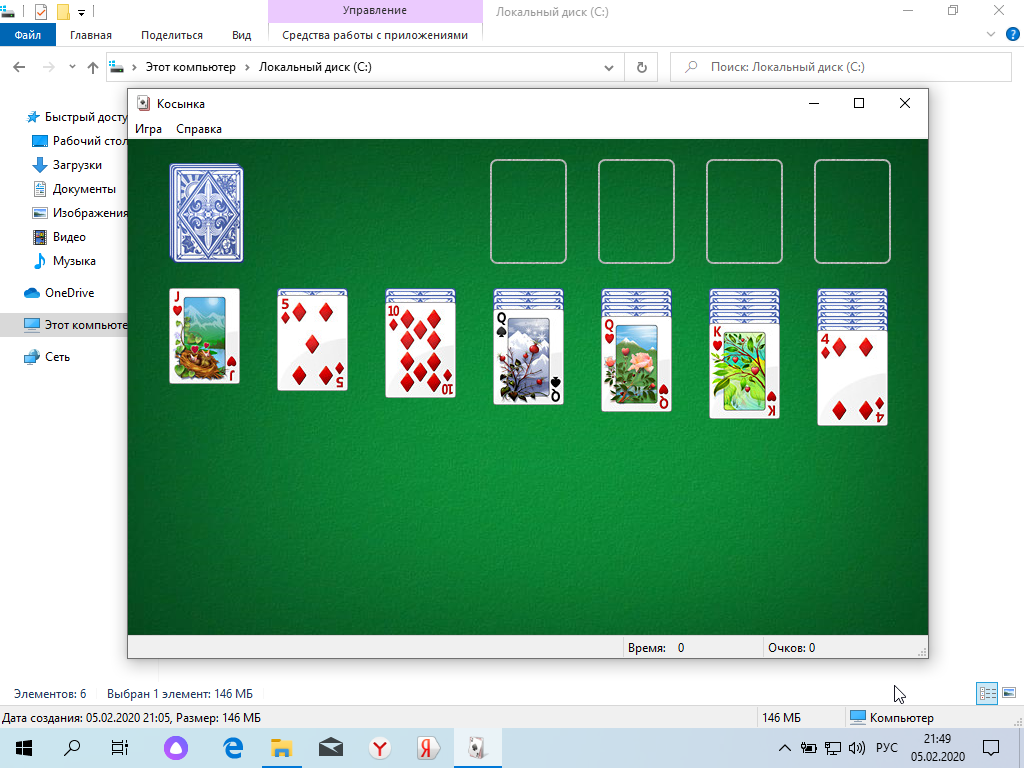Open taskbar search magnifier
Screen dimensions: 1024x768
tap(72, 748)
